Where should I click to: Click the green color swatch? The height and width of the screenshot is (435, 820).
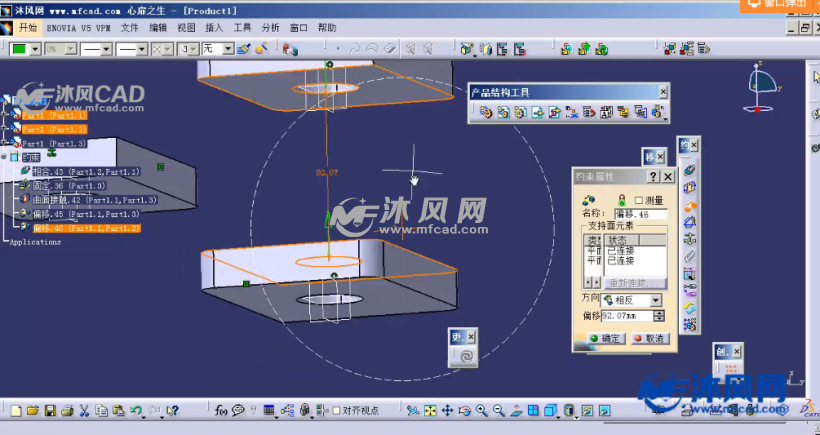click(x=19, y=49)
